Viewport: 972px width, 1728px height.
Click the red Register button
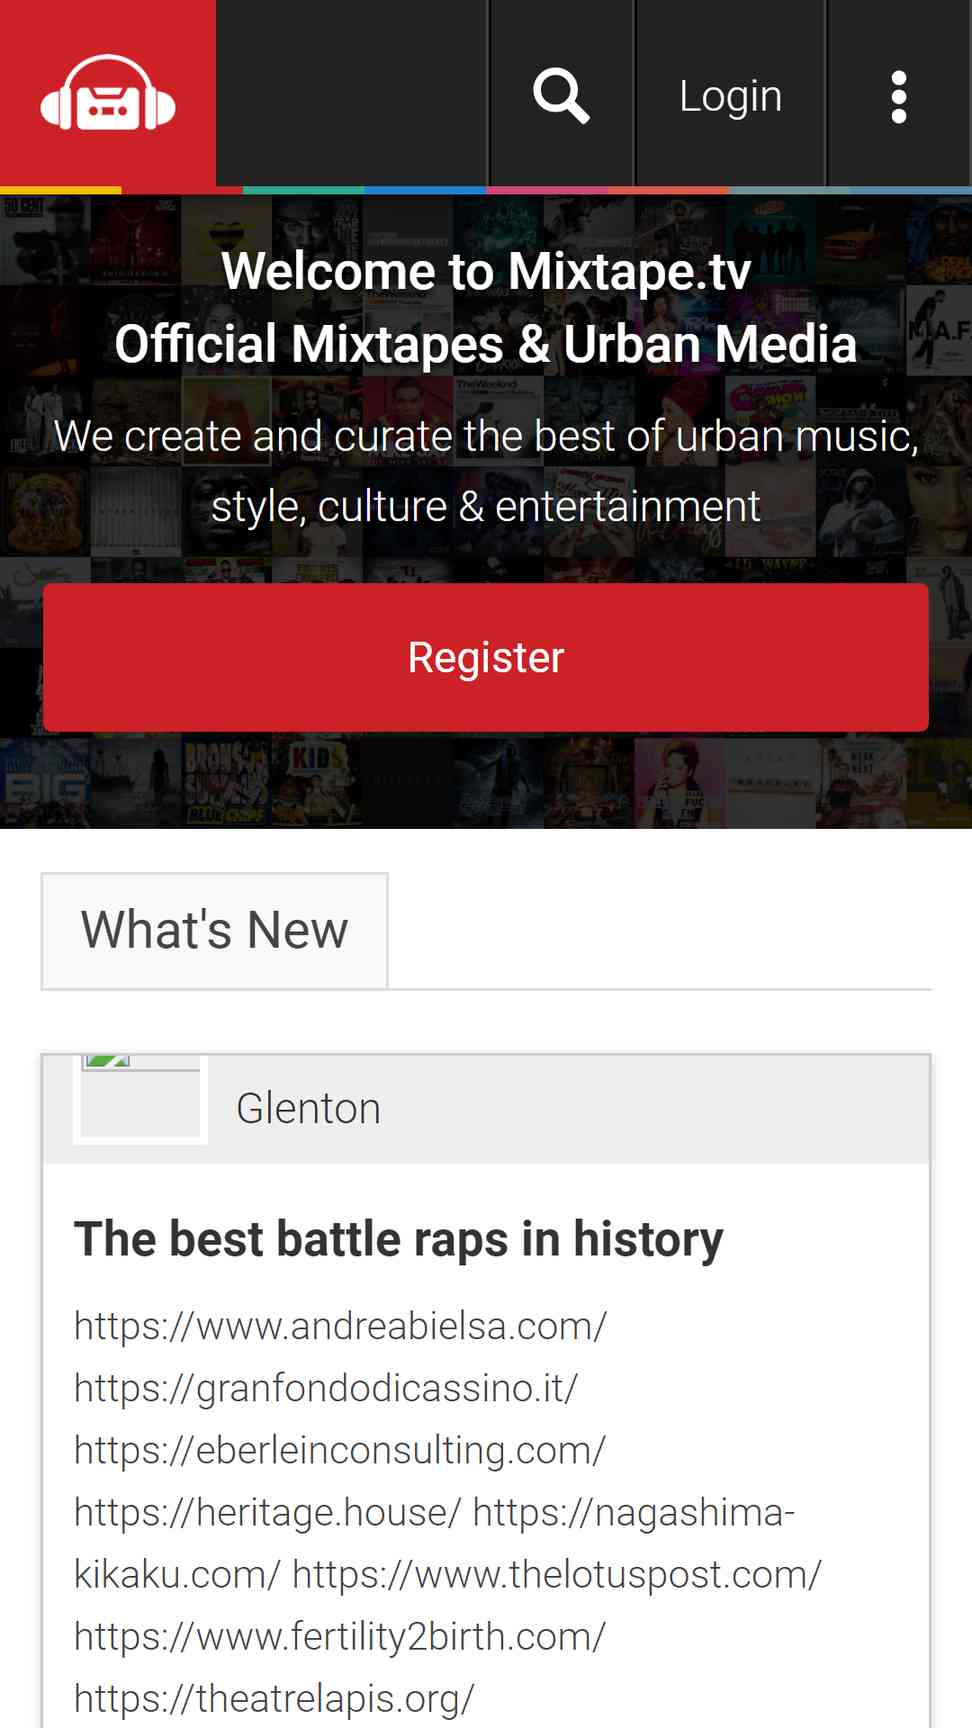coord(486,657)
